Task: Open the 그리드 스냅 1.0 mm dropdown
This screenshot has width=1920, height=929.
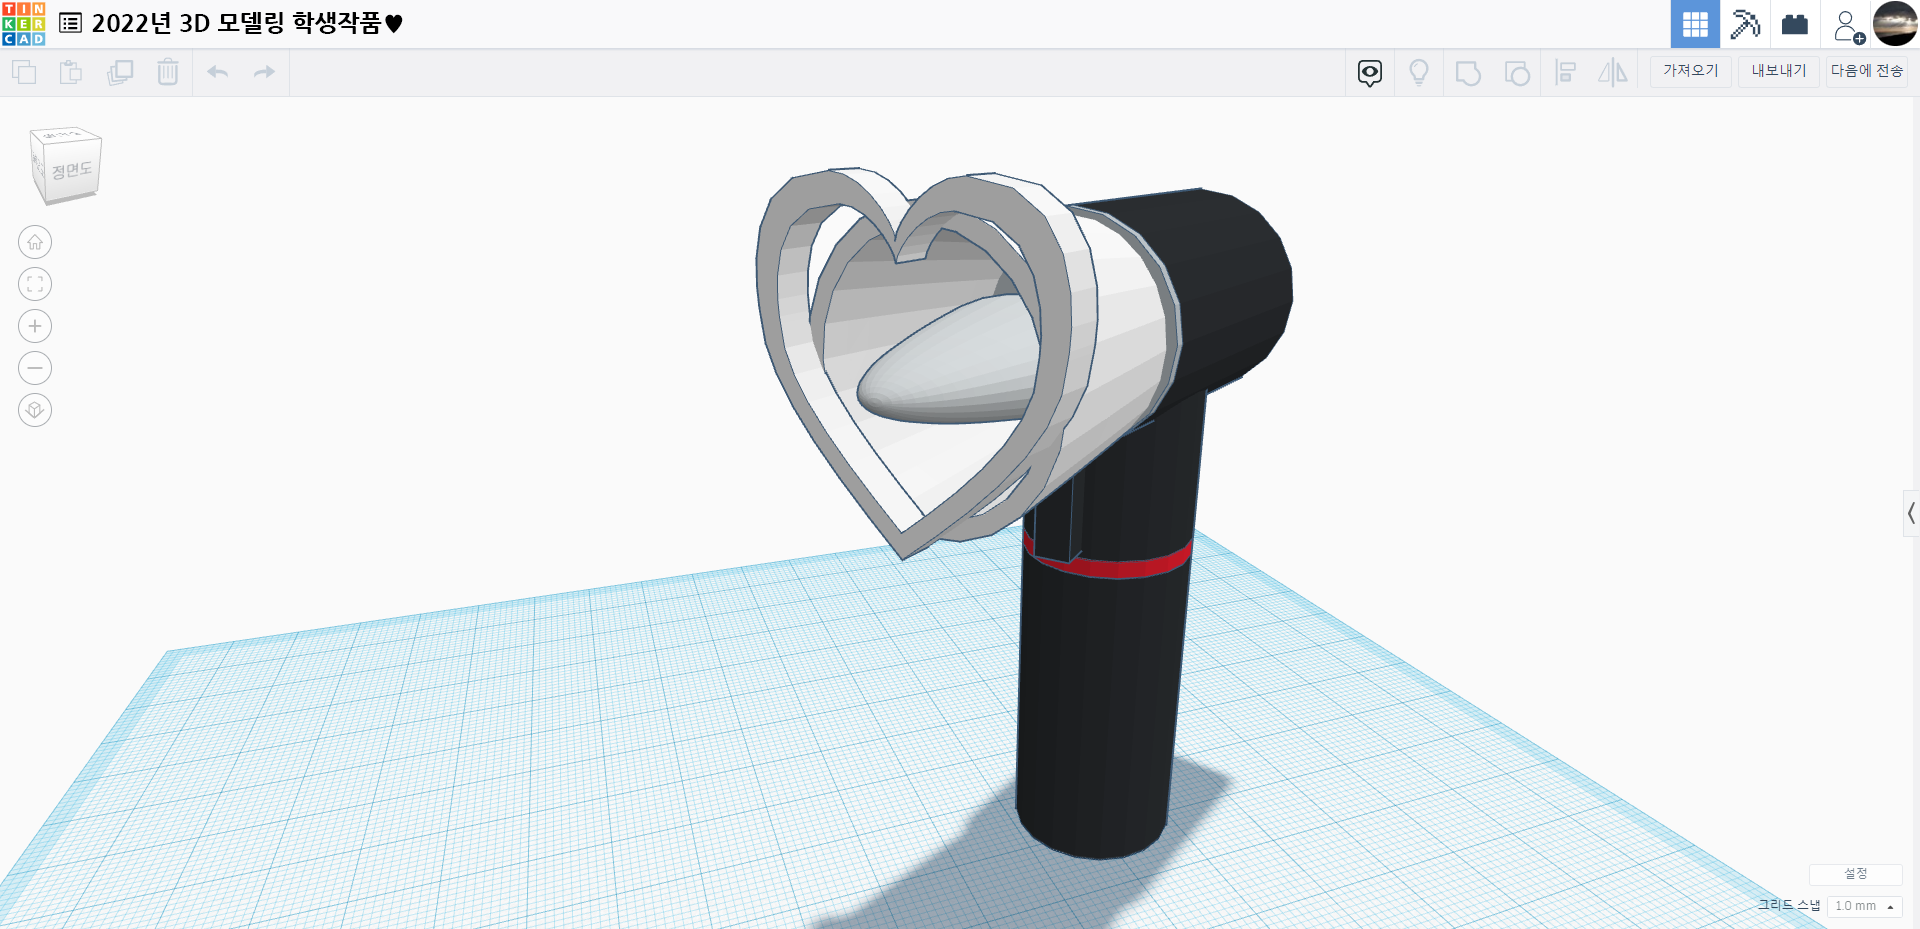Action: pos(1865,906)
